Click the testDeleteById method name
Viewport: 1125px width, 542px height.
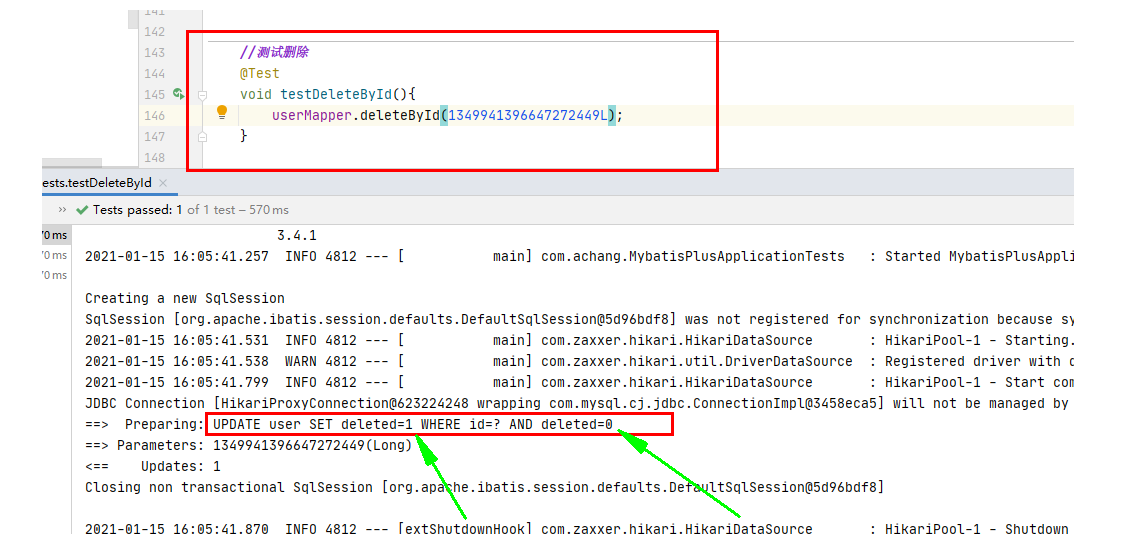336,94
